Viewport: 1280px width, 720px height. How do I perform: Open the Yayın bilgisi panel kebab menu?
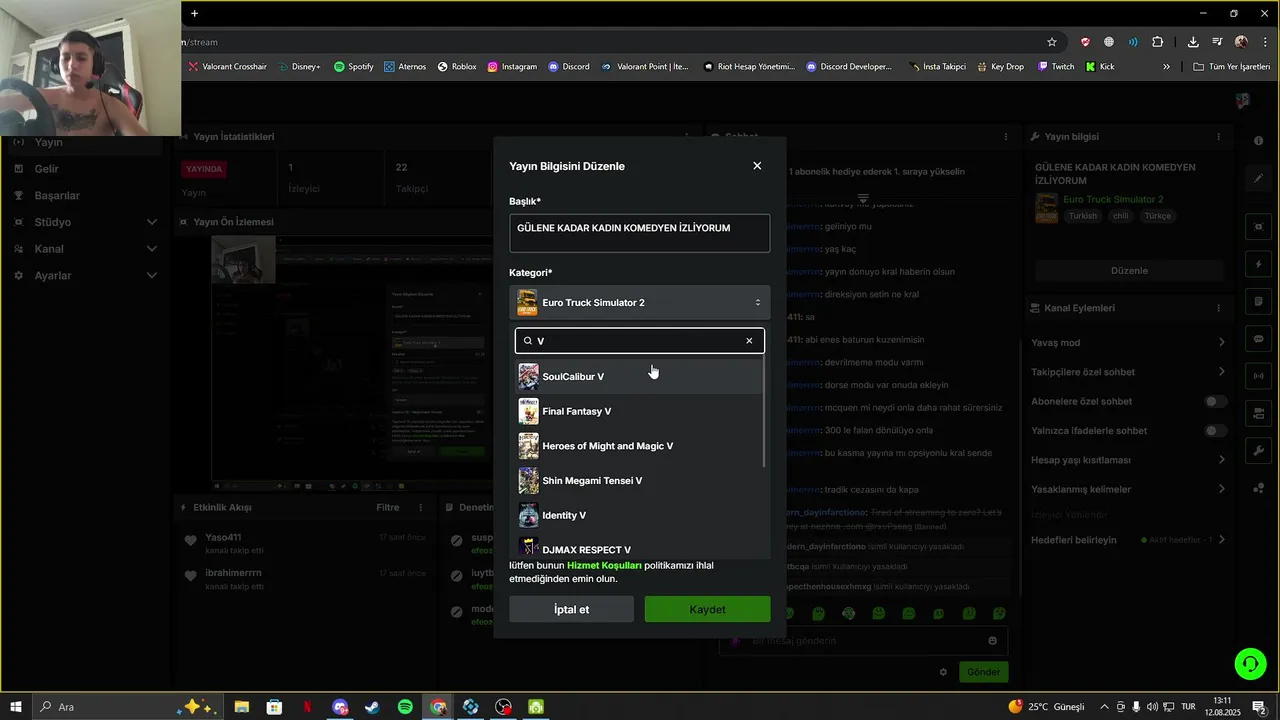pos(1218,137)
